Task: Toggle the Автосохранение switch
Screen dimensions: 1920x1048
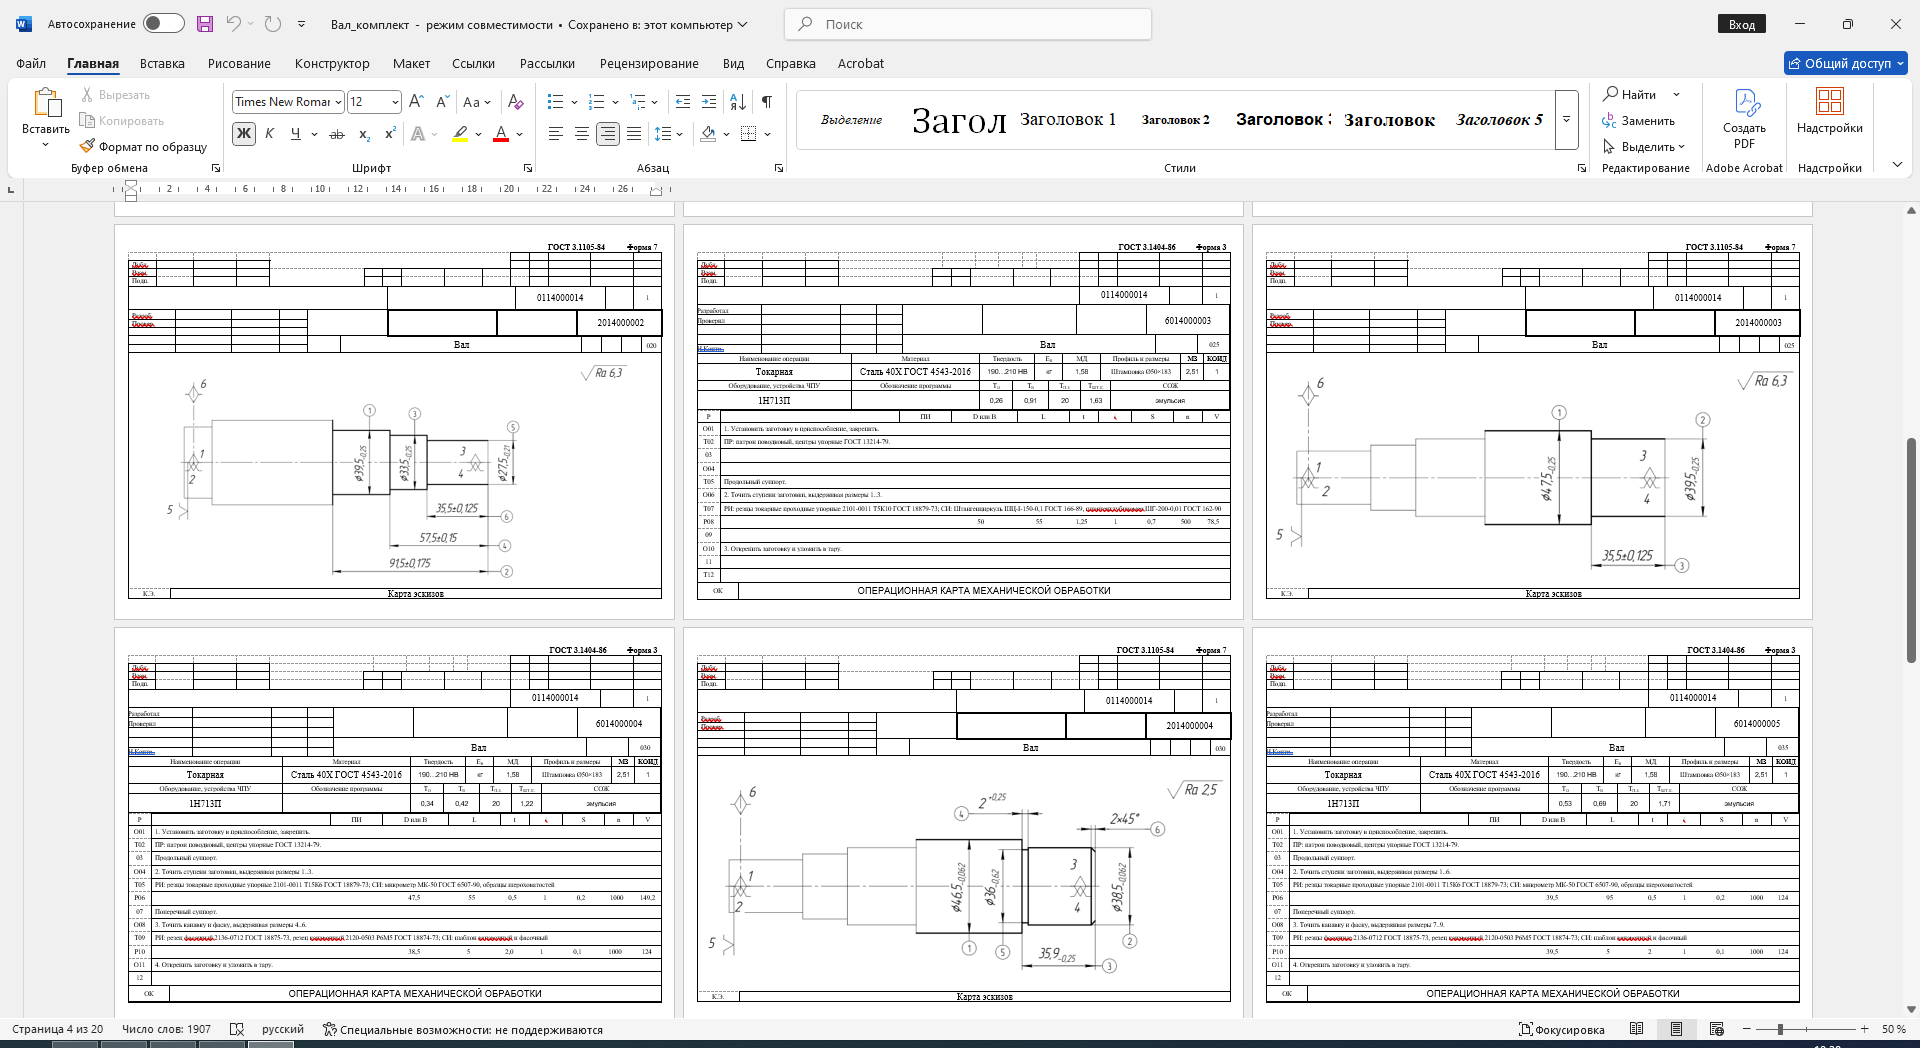Action: [163, 24]
